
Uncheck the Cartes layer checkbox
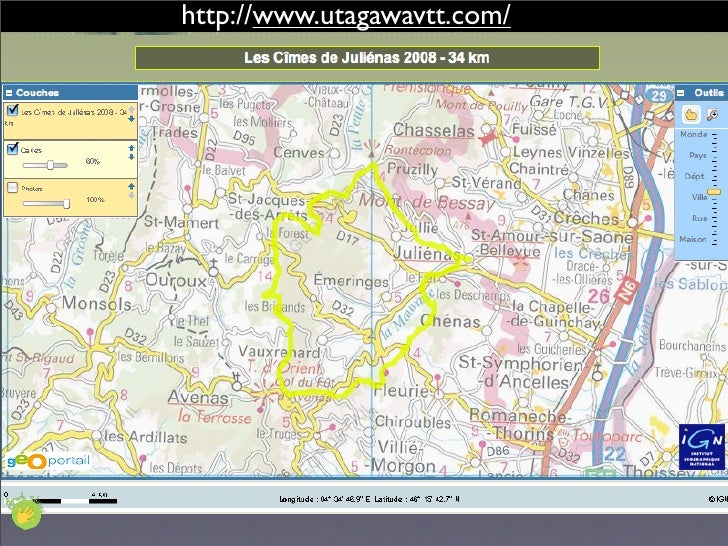[13, 148]
